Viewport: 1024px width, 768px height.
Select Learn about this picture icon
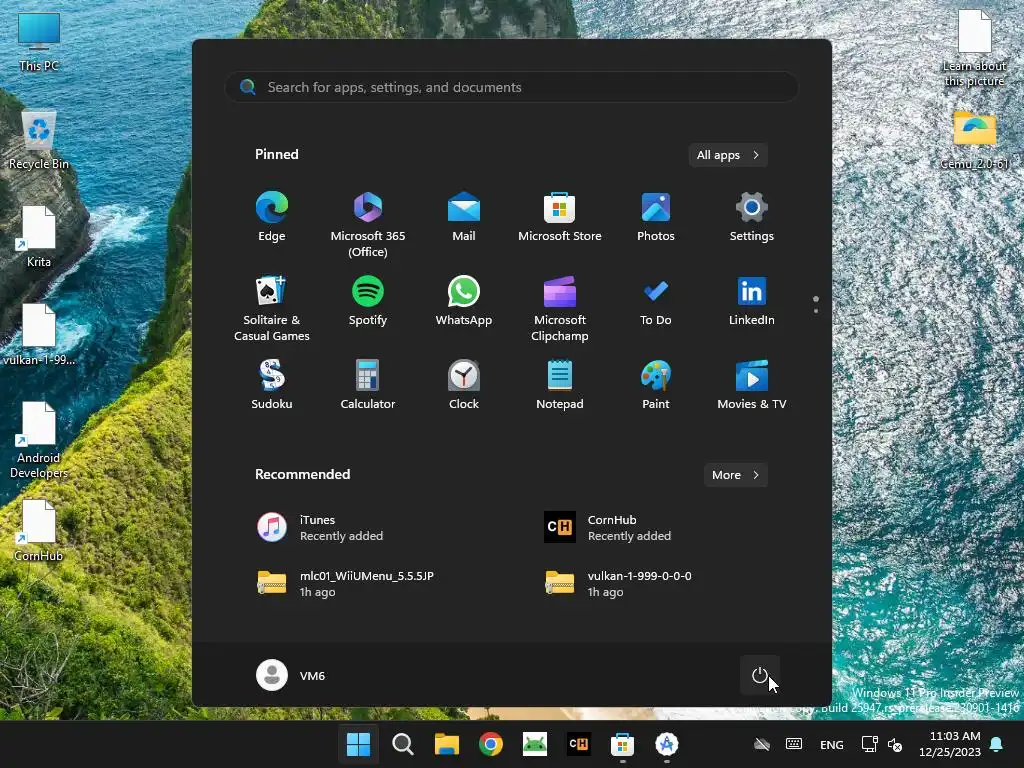(x=974, y=49)
